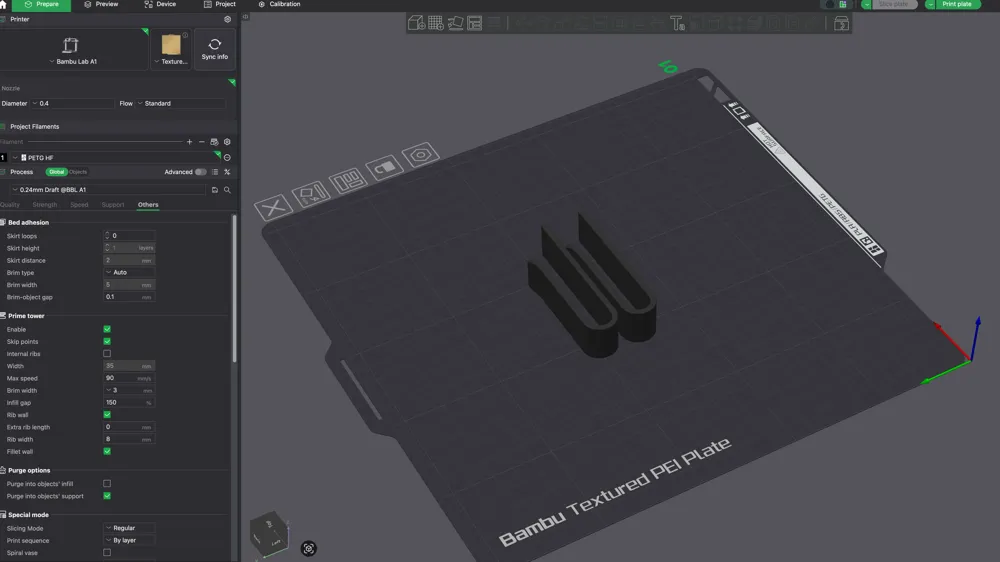The image size is (1000, 562).
Task: Uncheck Prime tower Enable checkbox
Action: pyautogui.click(x=107, y=329)
